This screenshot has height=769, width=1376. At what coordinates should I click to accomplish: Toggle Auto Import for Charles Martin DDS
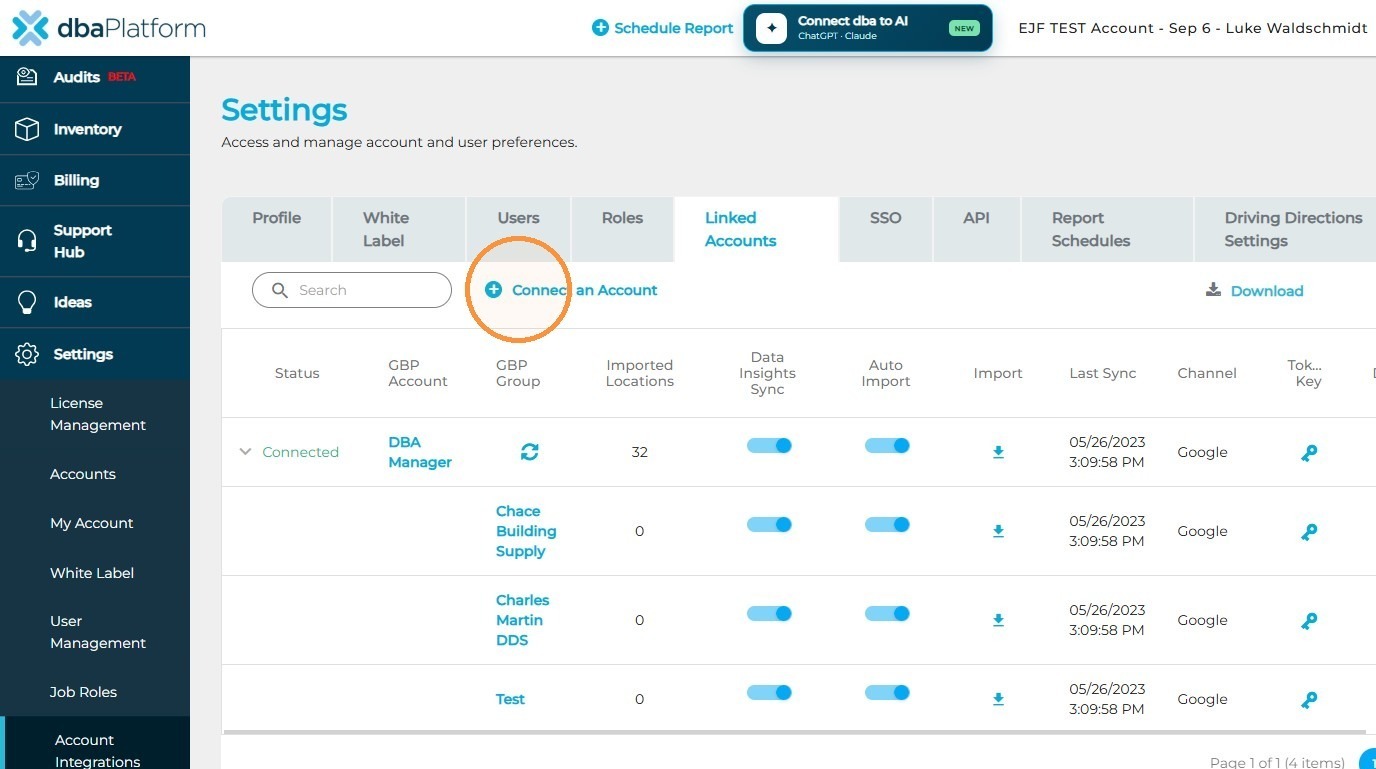(887, 614)
